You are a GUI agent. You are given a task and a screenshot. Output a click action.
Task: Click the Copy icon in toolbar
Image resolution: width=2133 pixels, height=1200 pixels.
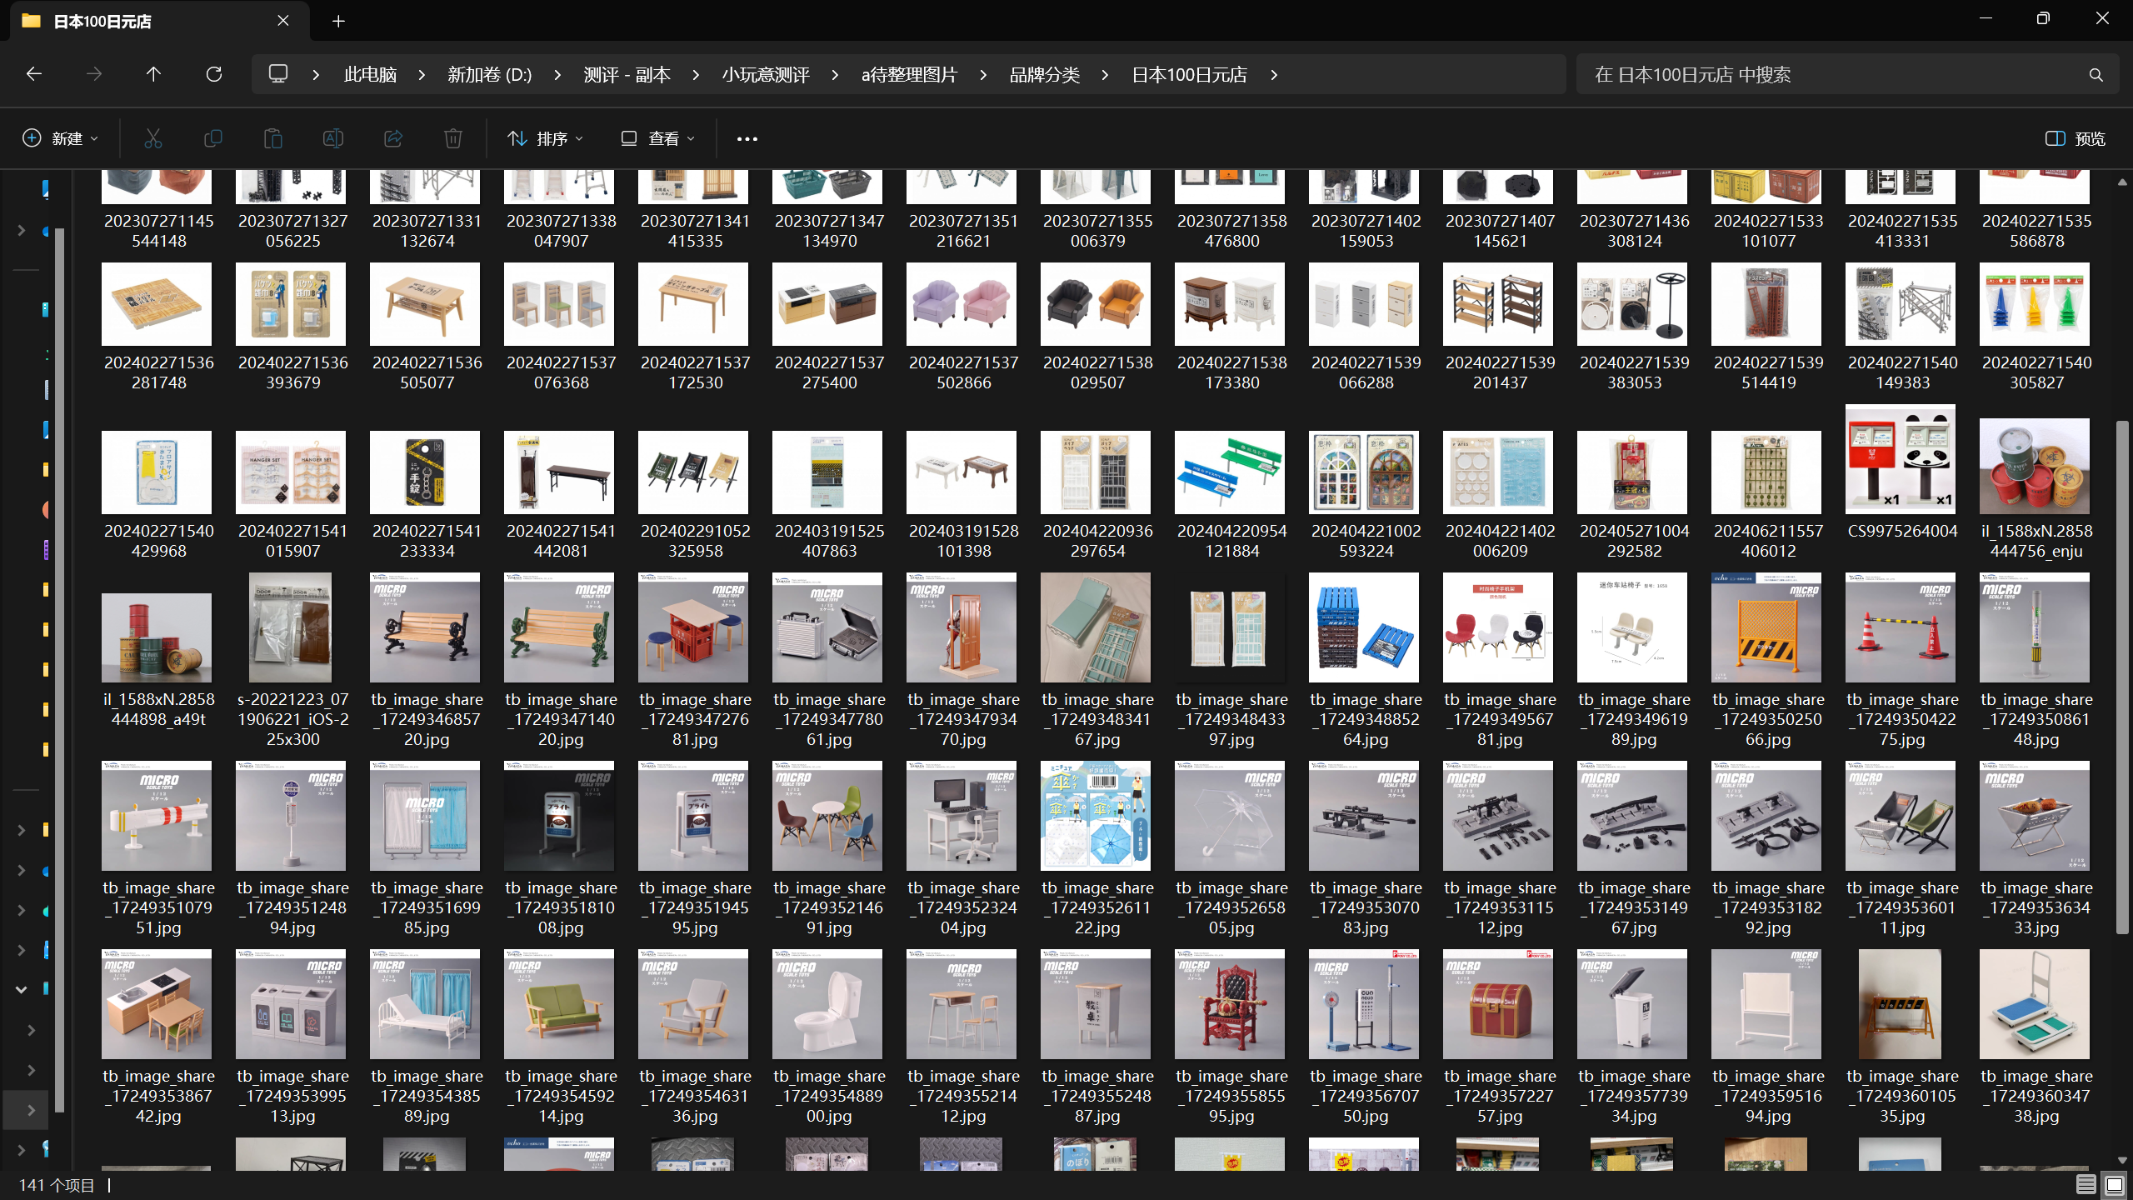pyautogui.click(x=213, y=139)
